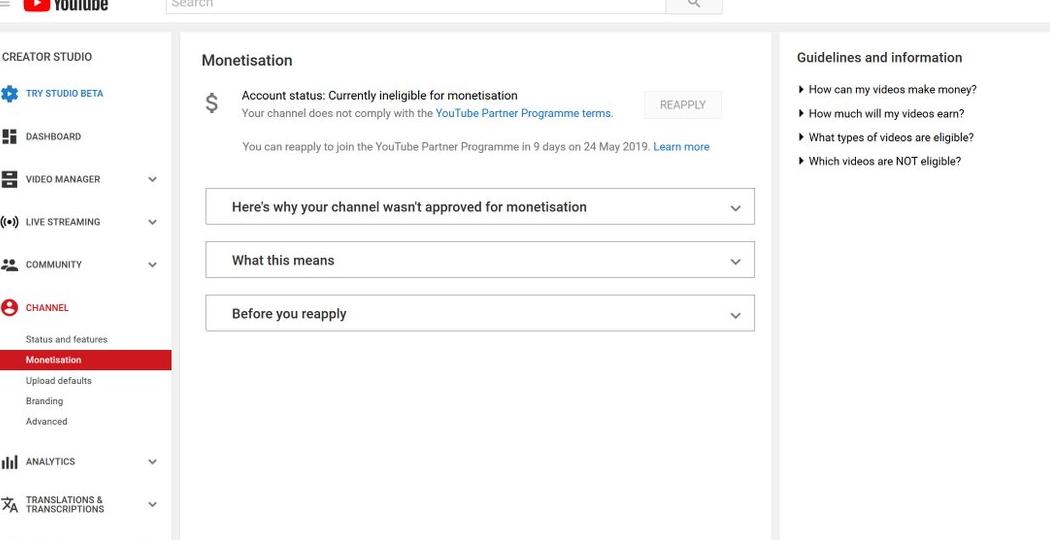Click the dollar sign monetisation icon
The image size is (1050, 540).
tap(212, 103)
